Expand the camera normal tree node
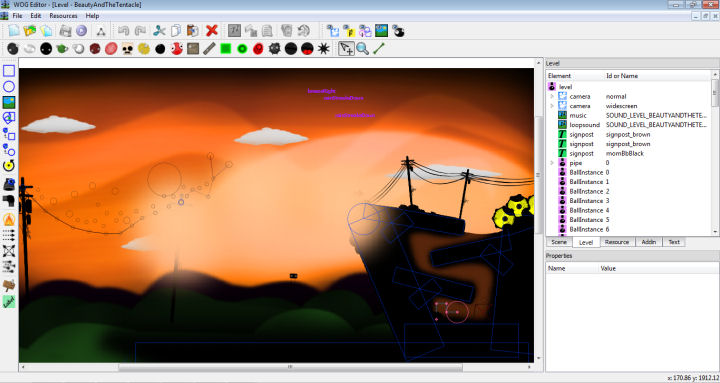This screenshot has height=383, width=720. pyautogui.click(x=552, y=96)
